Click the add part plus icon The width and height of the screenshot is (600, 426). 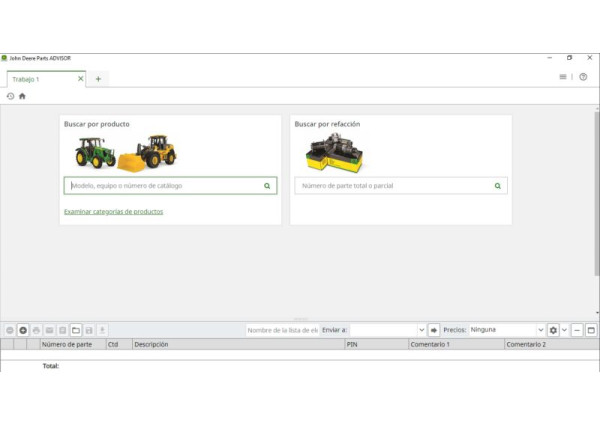click(x=23, y=330)
